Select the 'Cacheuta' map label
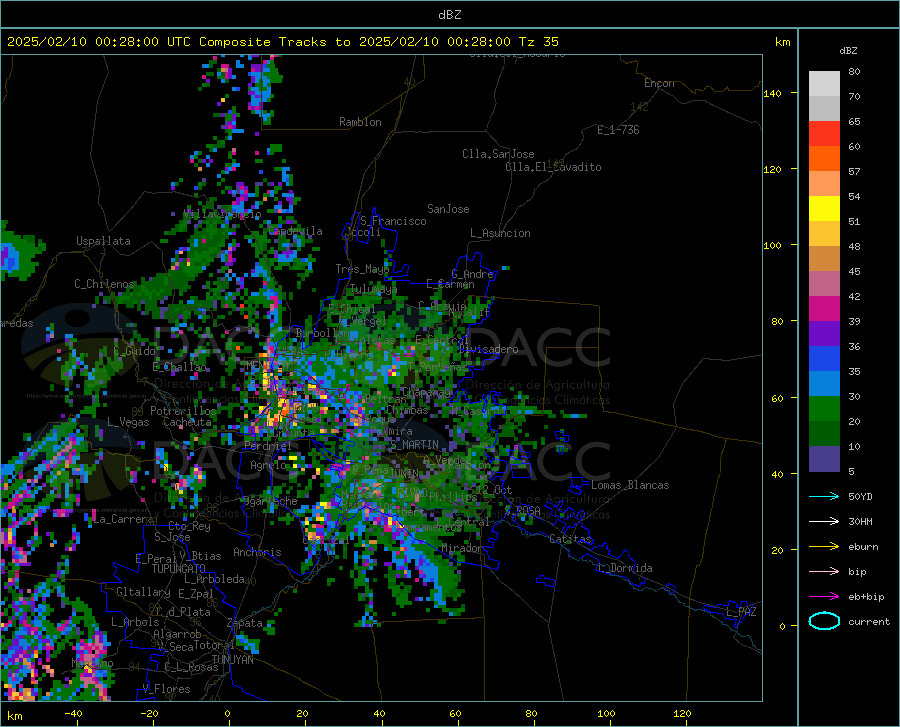 (x=188, y=422)
